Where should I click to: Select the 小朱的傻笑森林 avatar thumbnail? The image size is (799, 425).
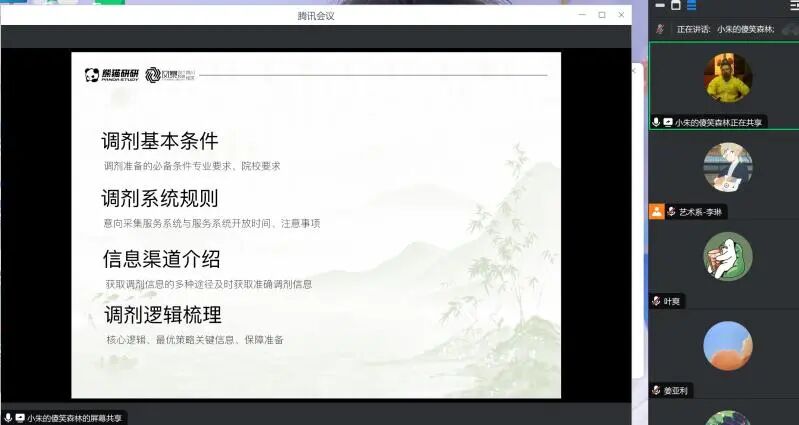(x=727, y=78)
